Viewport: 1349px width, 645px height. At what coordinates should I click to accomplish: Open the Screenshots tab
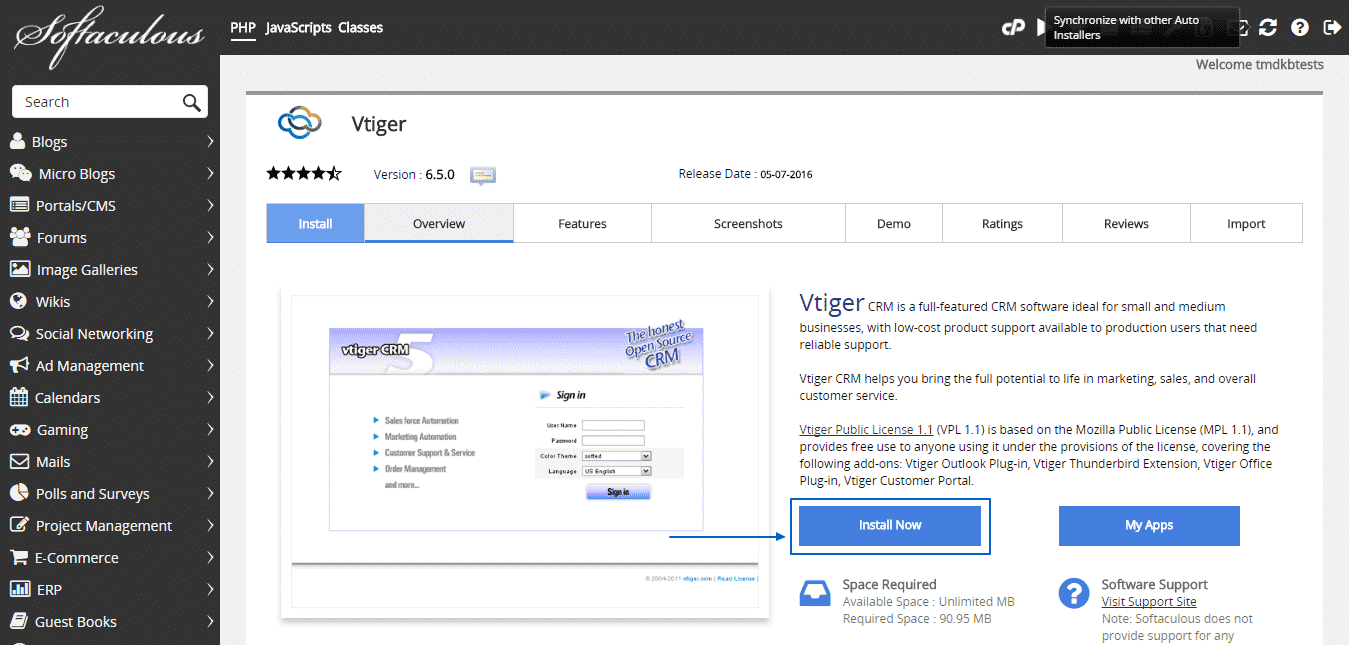[x=748, y=223]
